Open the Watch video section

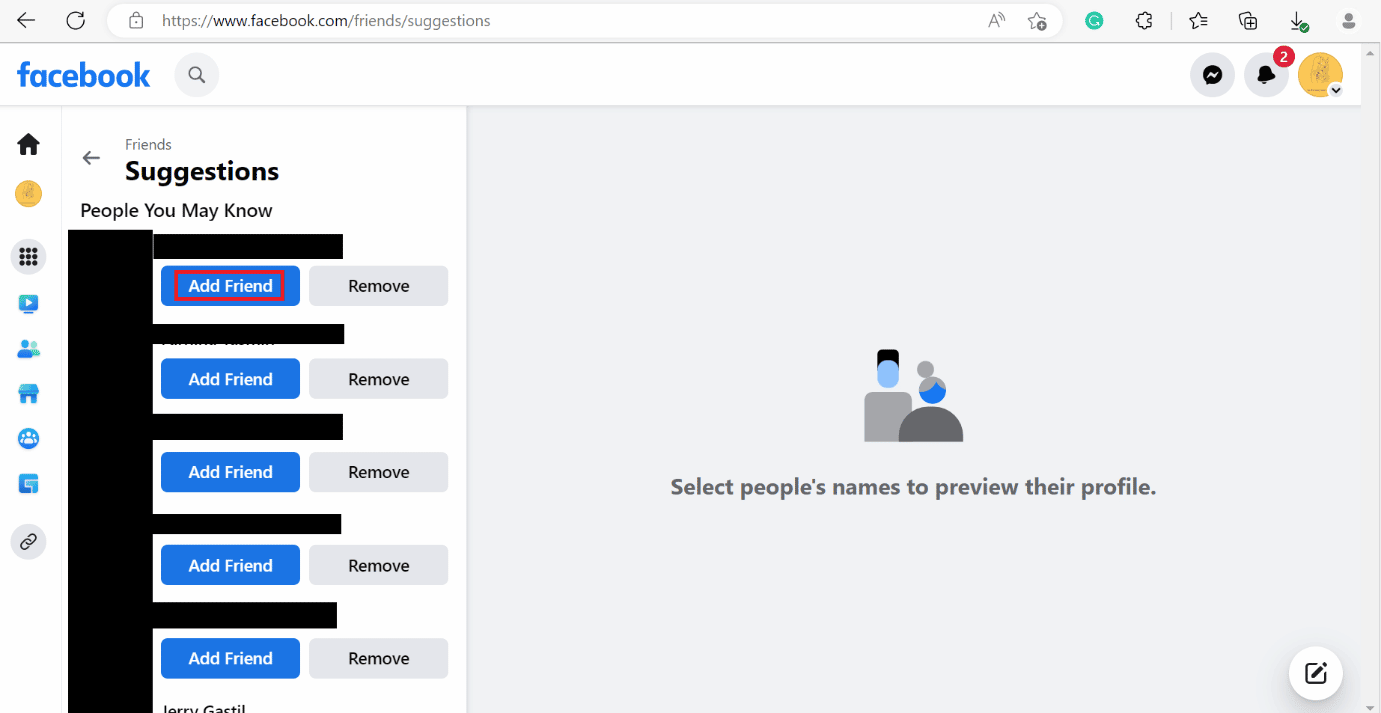tap(27, 303)
